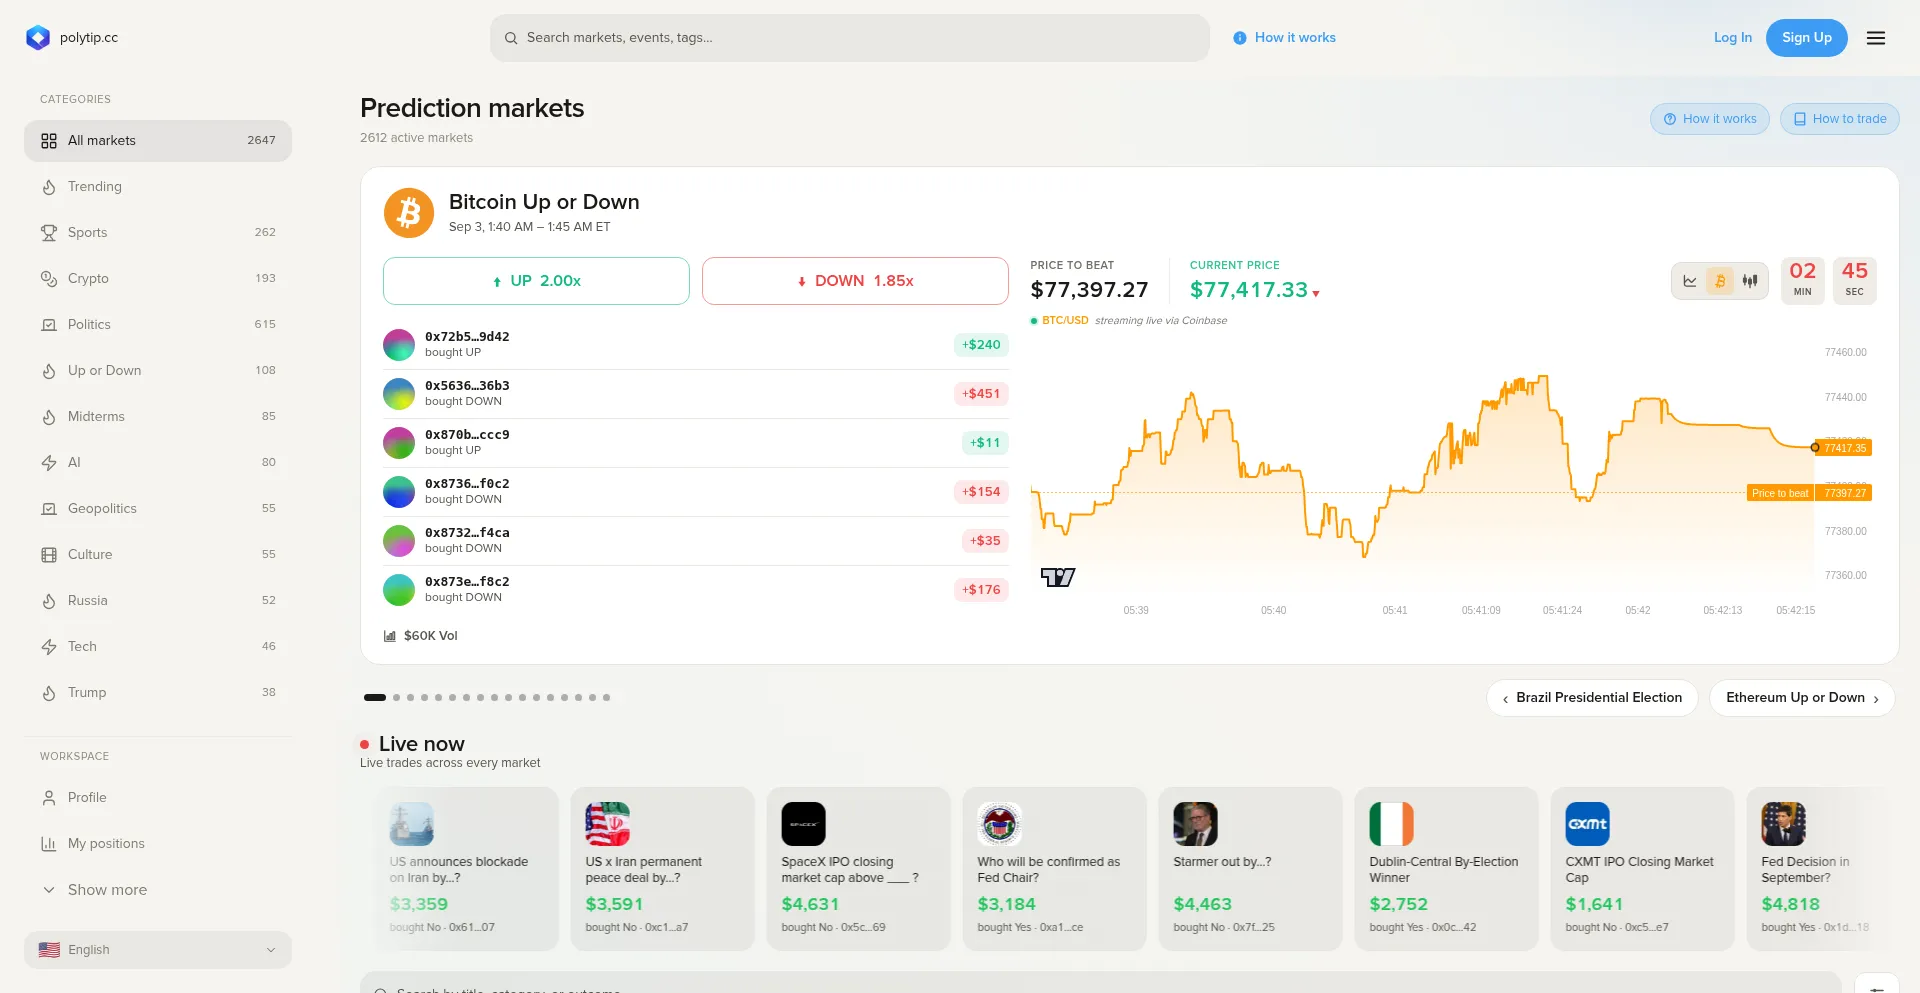
Task: Click the TradingView logo on the chart
Action: [1058, 577]
